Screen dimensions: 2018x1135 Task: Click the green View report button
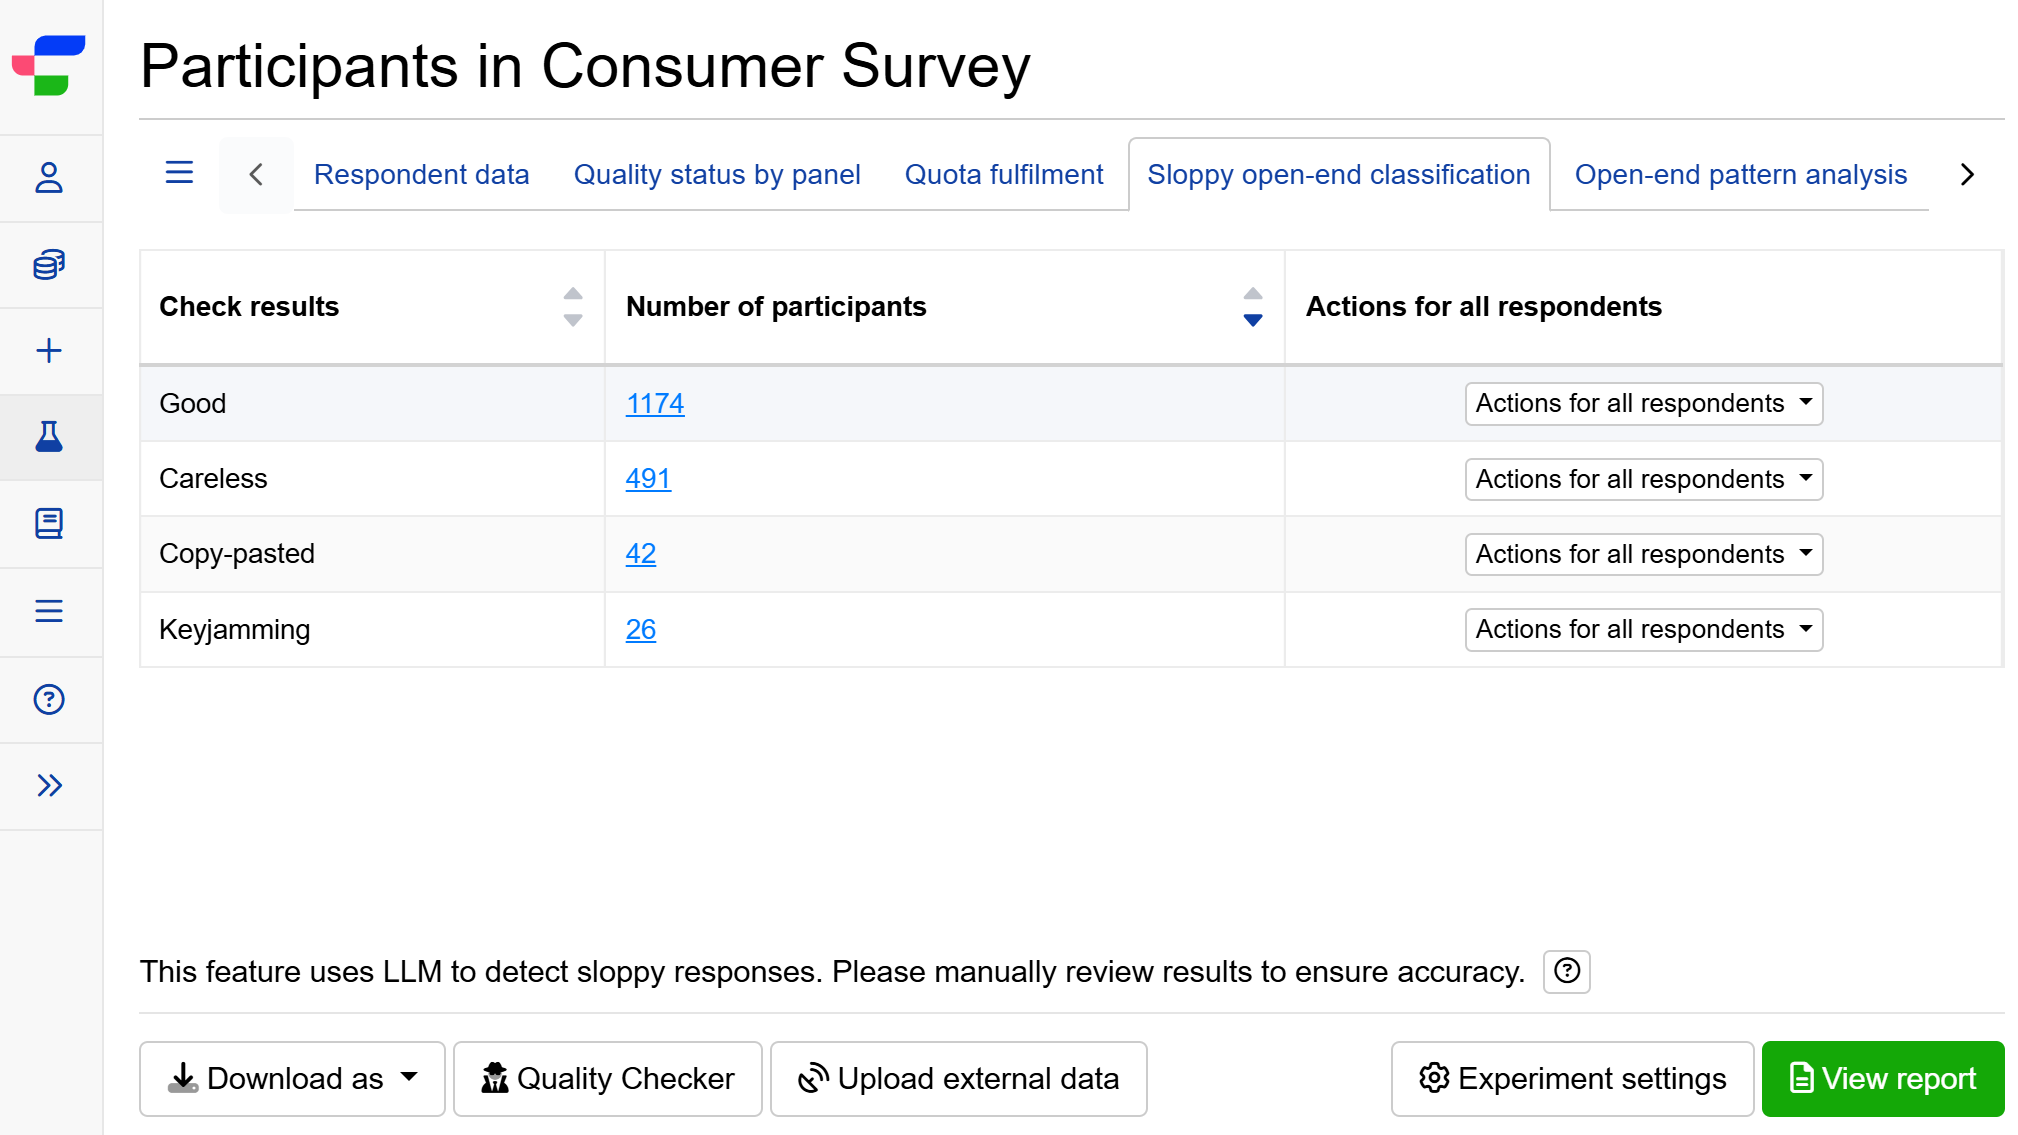[x=1882, y=1079]
